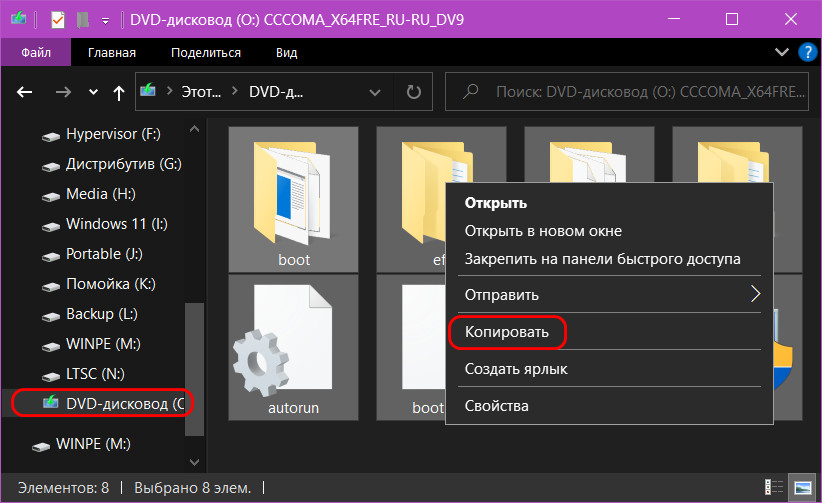Choose Открыть in context menu

point(495,203)
